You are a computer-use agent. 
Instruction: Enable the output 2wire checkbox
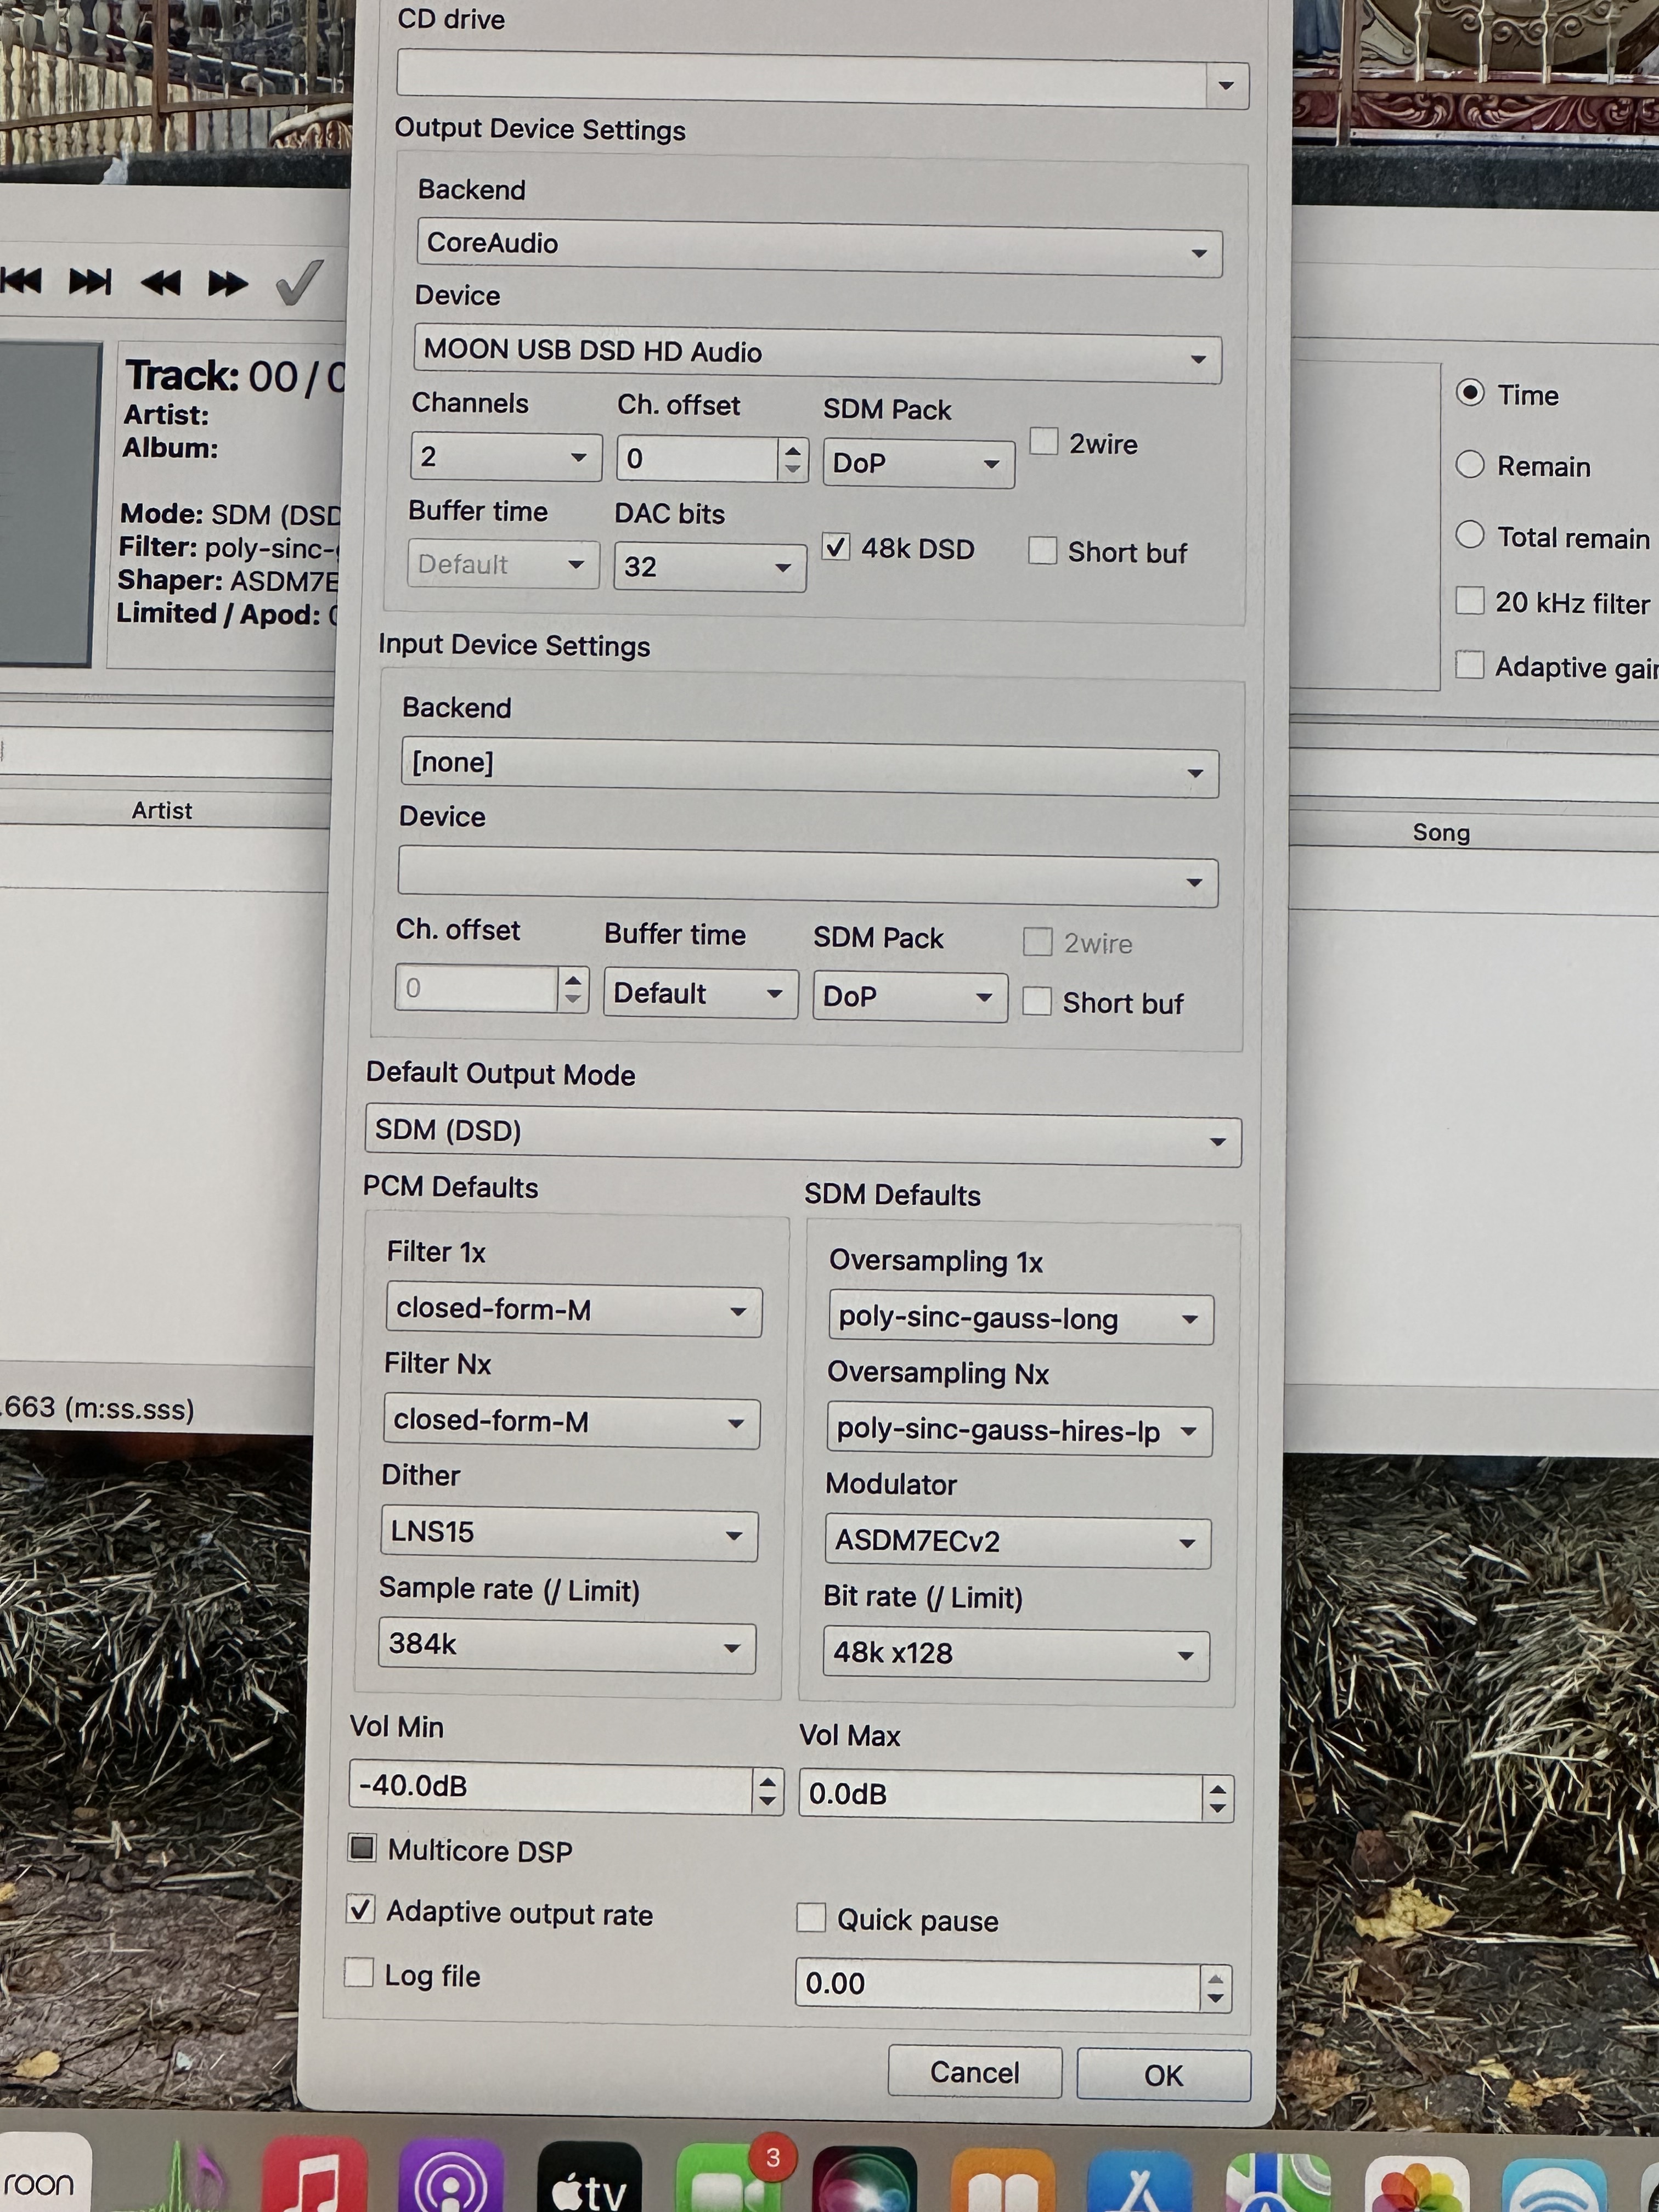(1044, 441)
